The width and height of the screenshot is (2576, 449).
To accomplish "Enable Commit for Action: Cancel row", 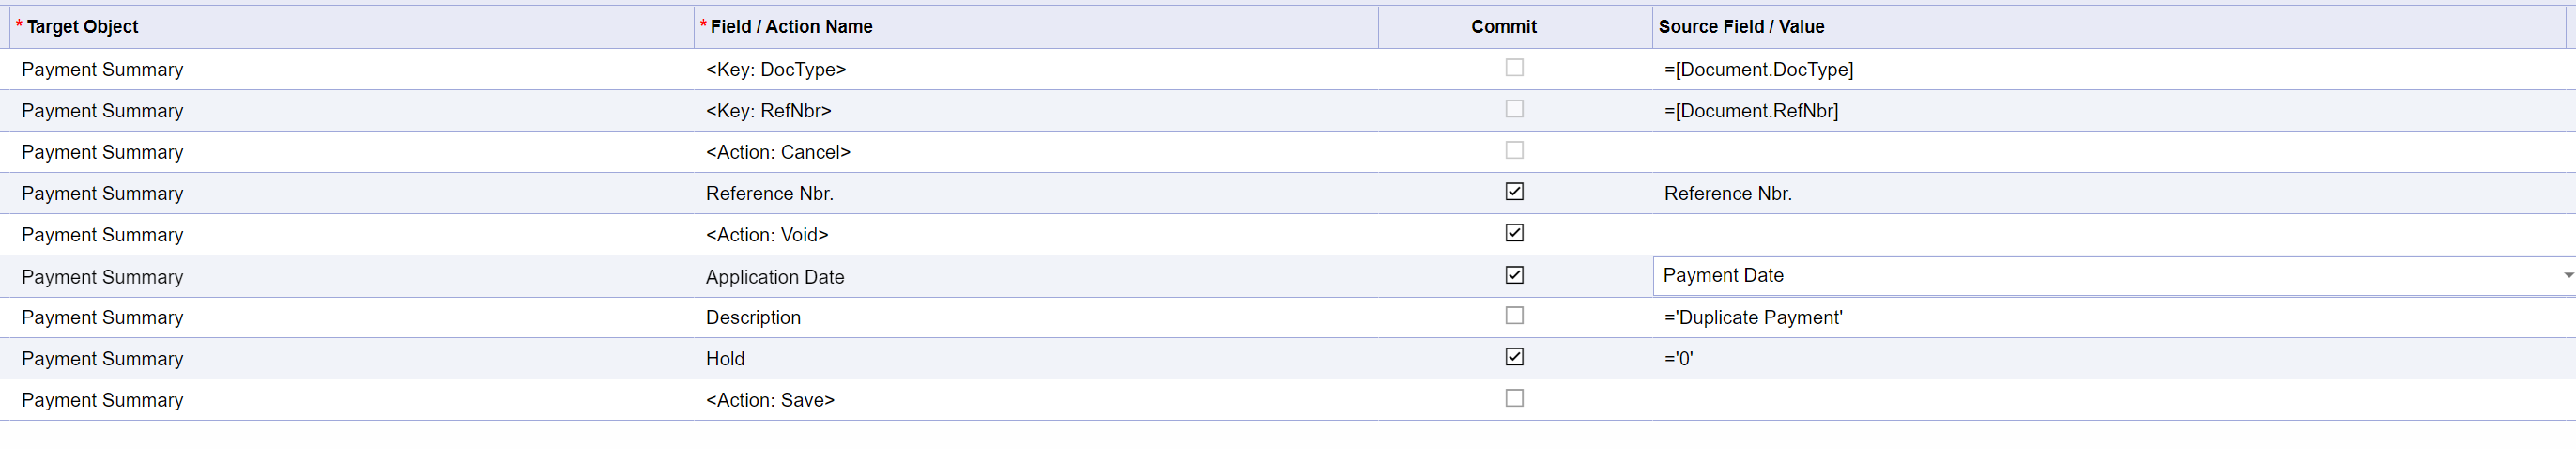I will tap(1514, 150).
